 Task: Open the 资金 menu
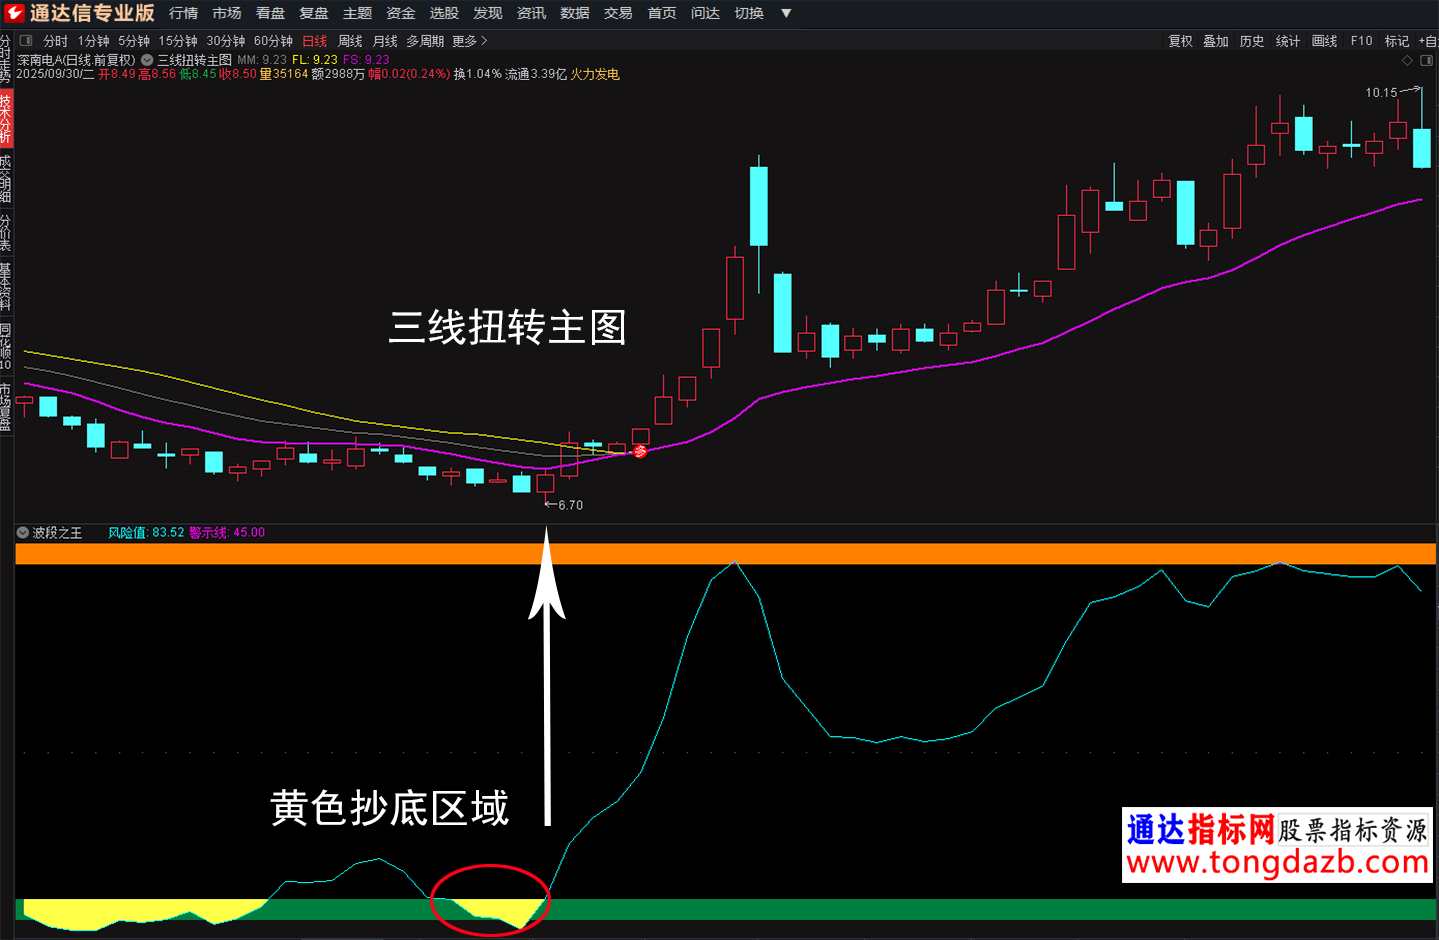(401, 13)
